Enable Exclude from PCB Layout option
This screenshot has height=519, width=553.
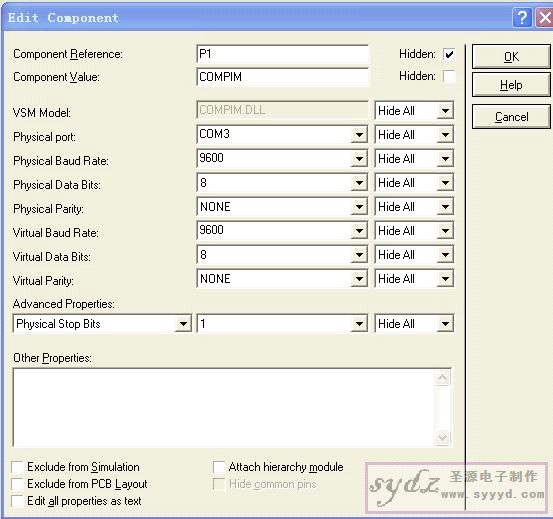(17, 484)
